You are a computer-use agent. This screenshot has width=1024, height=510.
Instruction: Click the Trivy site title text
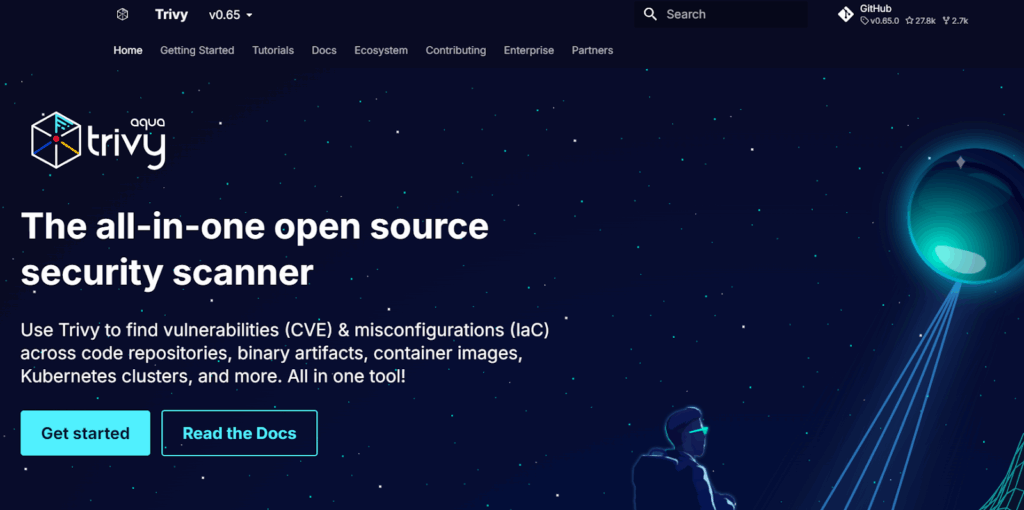[171, 15]
